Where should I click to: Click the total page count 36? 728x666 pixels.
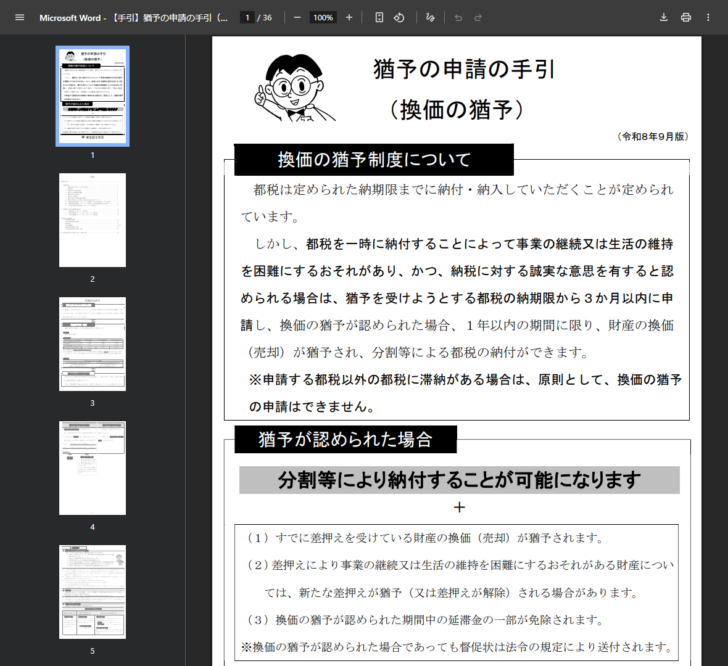(x=267, y=18)
